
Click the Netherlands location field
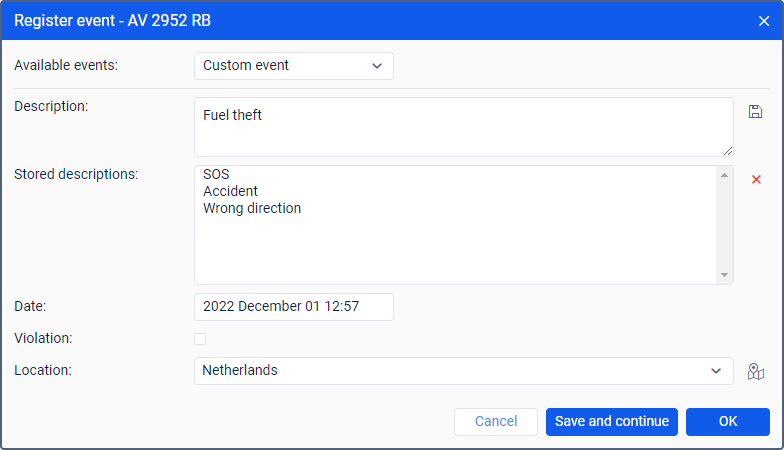[x=450, y=371]
